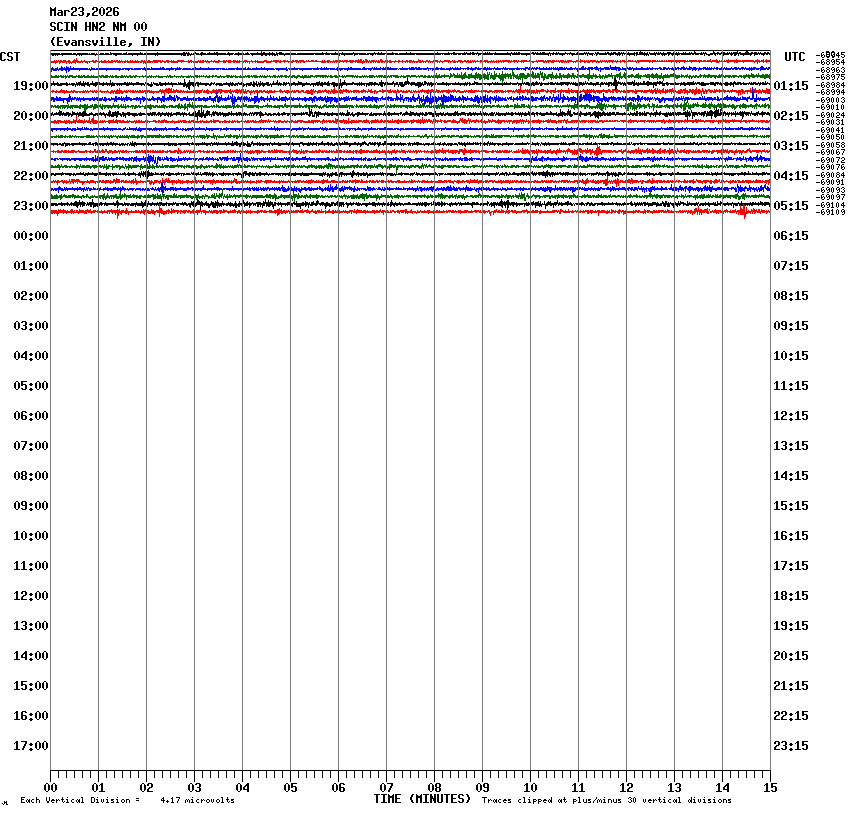850x814 pixels.
Task: Click the TIME (MINUTES) axis title
Action: tap(422, 799)
